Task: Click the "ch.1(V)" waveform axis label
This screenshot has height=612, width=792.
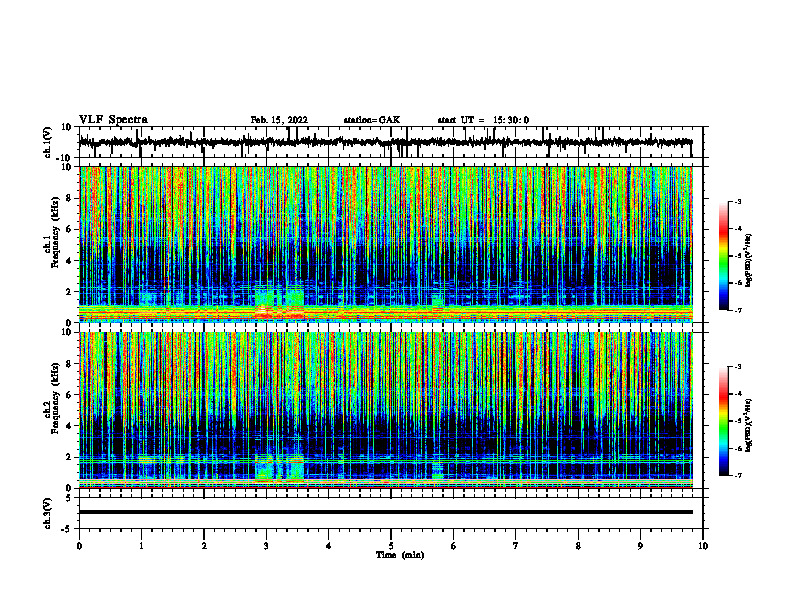Action: click(48, 142)
